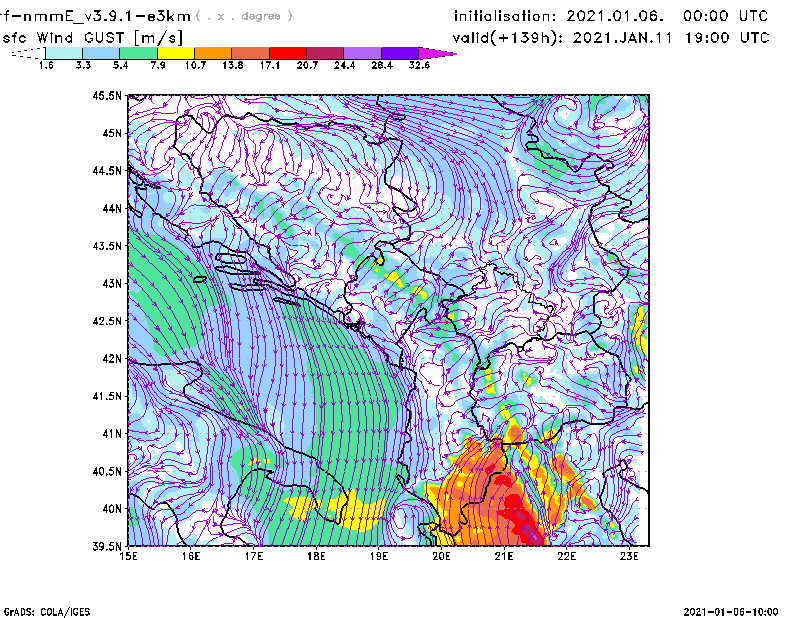Click the legend value 17.1
The height and width of the screenshot is (618, 800).
coord(270,65)
